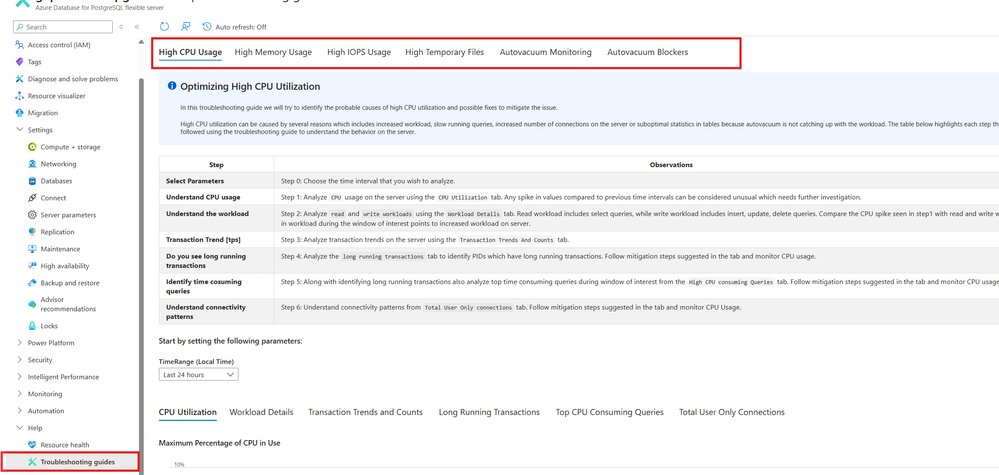Click the Server parameters gear icon
This screenshot has width=999, height=475.
32,215
